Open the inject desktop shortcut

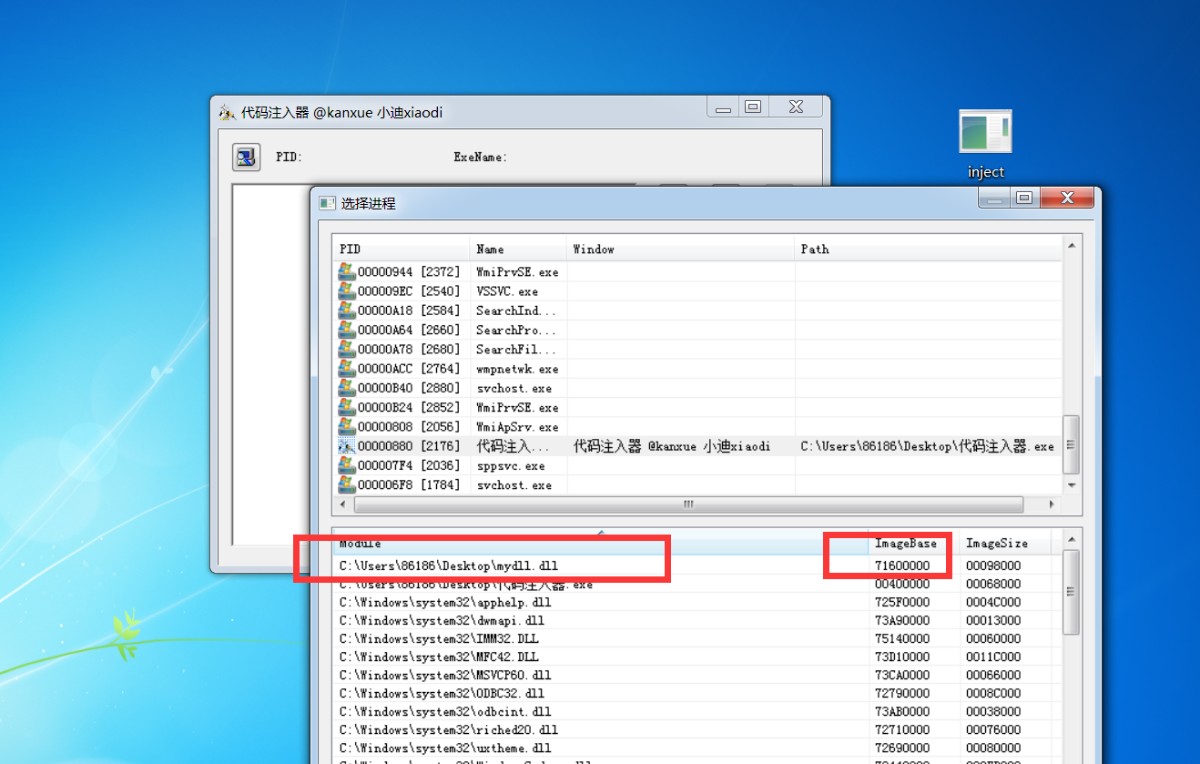click(985, 144)
